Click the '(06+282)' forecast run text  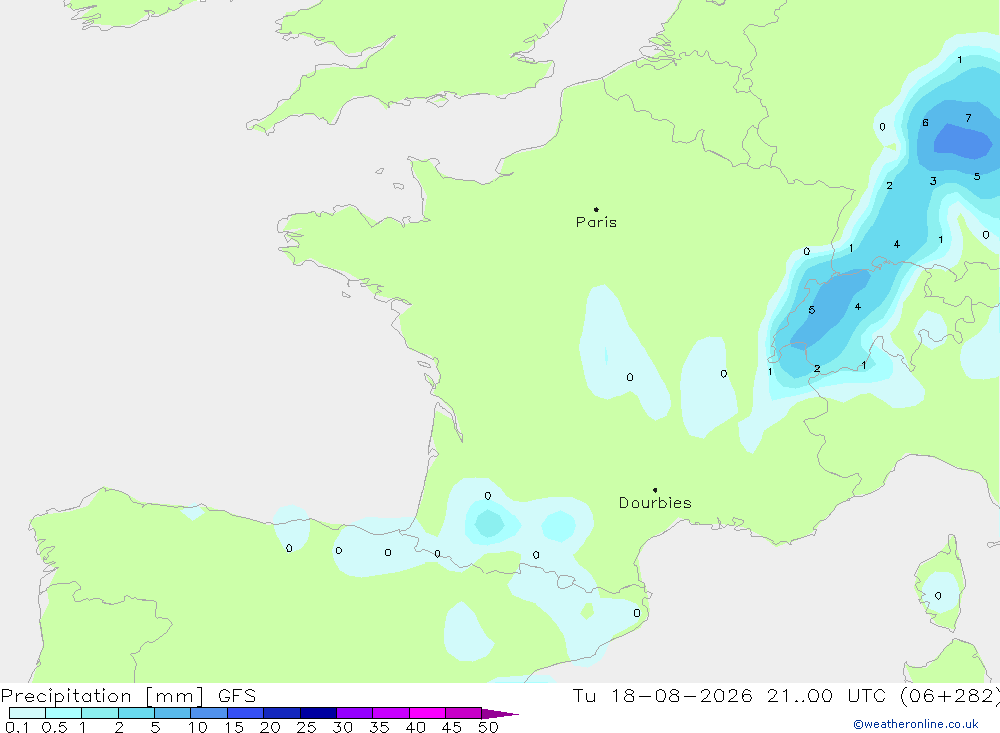(x=949, y=696)
